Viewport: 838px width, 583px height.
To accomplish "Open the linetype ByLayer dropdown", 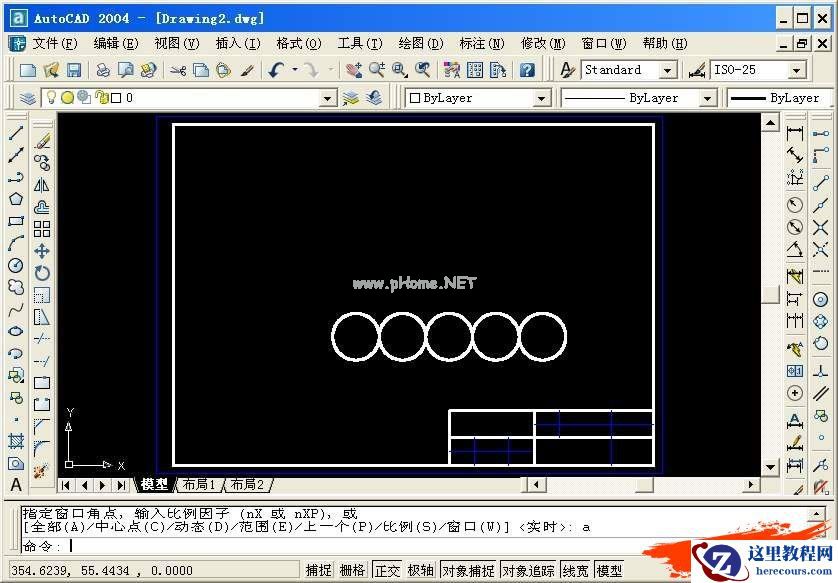I will (707, 98).
